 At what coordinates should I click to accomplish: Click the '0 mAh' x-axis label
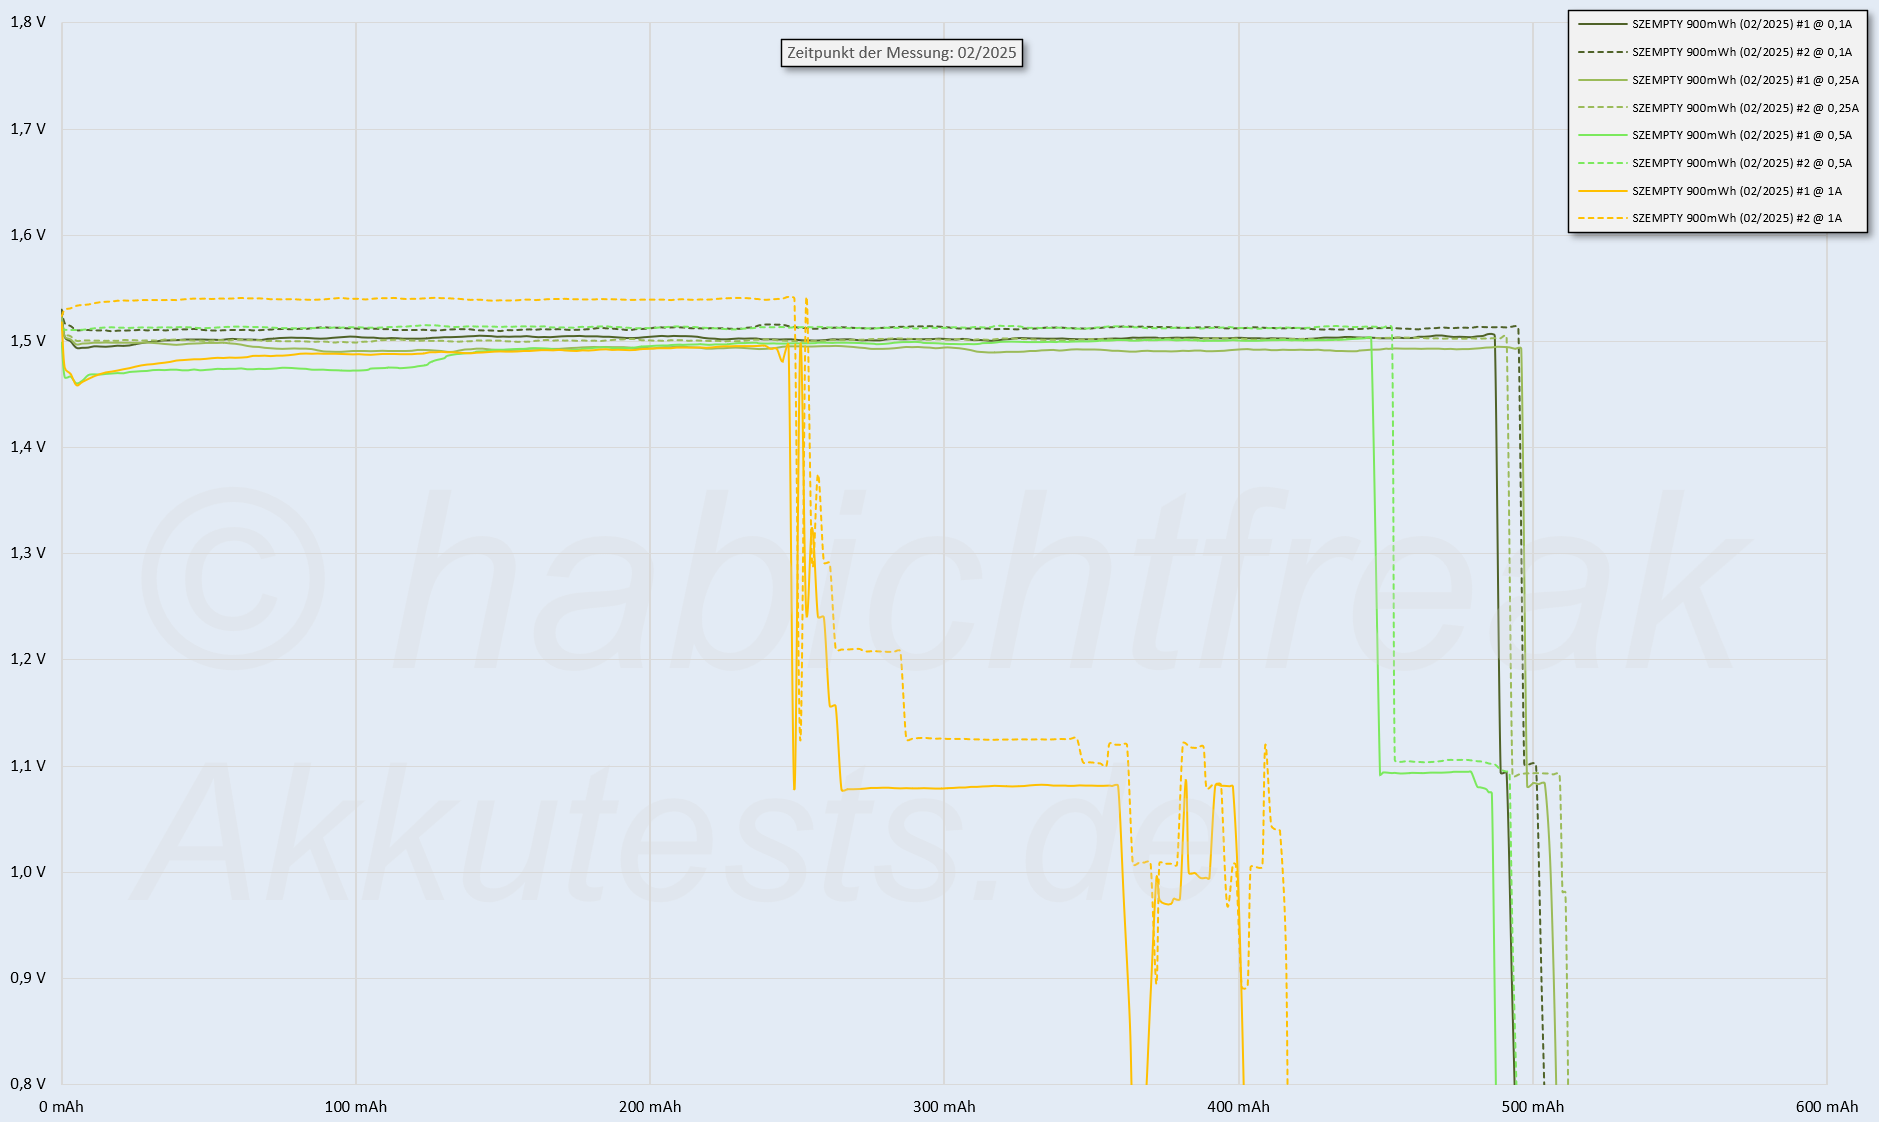pos(62,1107)
